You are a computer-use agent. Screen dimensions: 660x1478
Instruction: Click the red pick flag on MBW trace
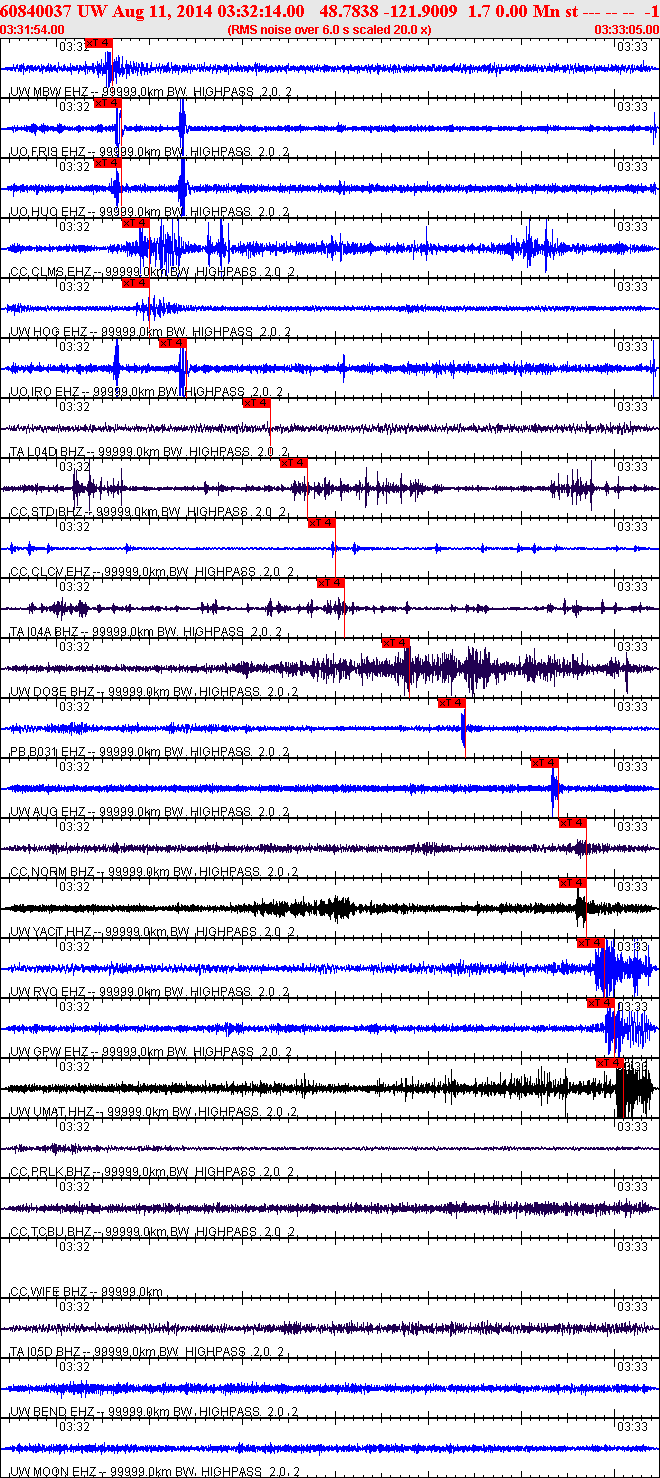click(x=99, y=43)
